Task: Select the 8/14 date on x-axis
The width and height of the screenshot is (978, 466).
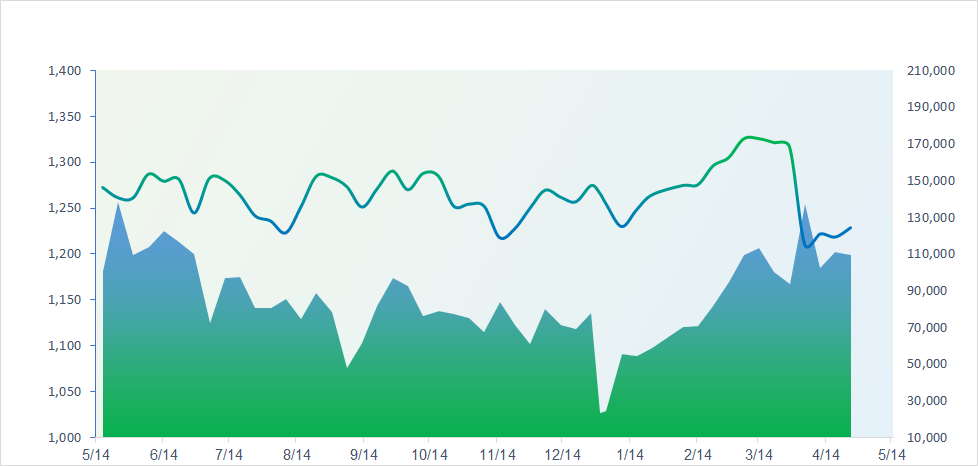Action: click(295, 453)
